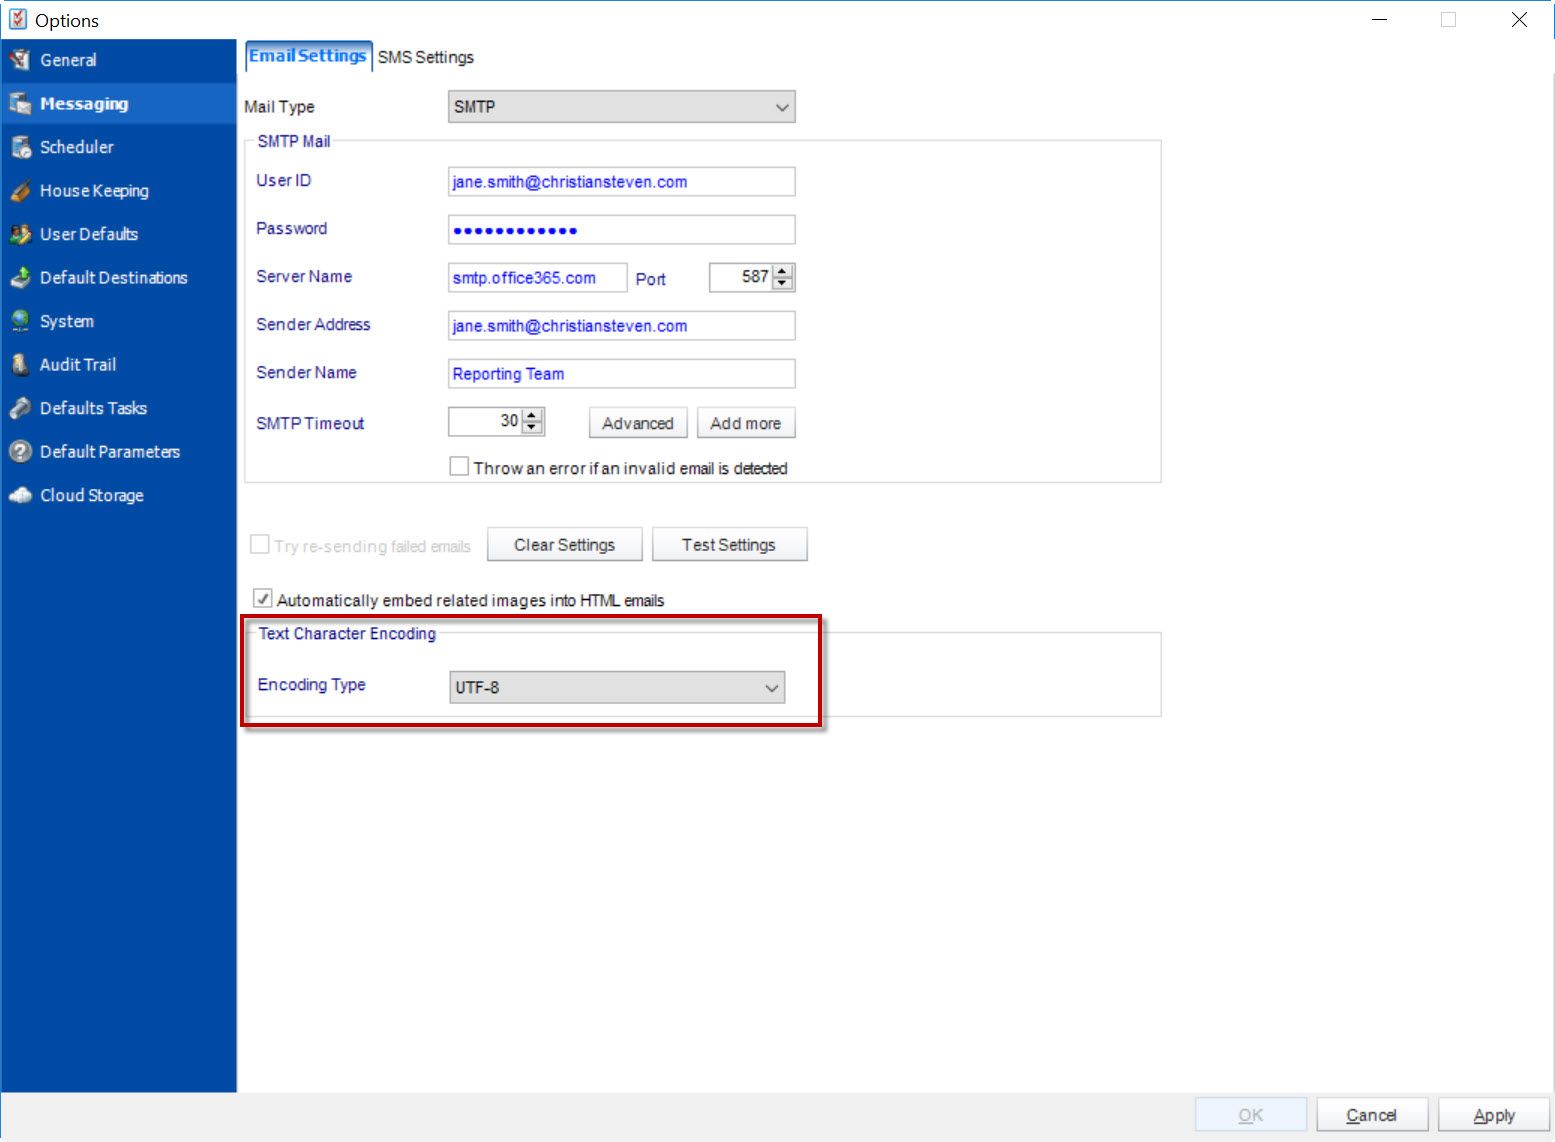1555x1142 pixels.
Task: Click the User Defaults people icon
Action: [x=20, y=234]
